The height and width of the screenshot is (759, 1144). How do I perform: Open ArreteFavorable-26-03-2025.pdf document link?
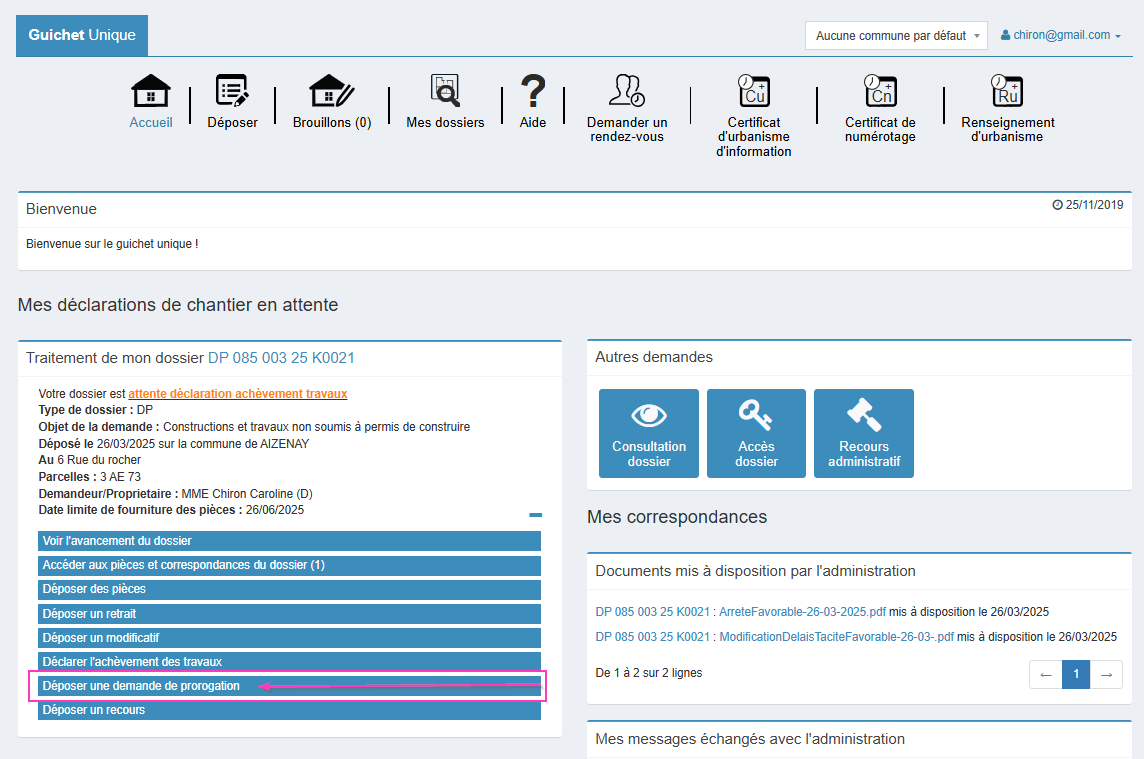click(x=802, y=612)
